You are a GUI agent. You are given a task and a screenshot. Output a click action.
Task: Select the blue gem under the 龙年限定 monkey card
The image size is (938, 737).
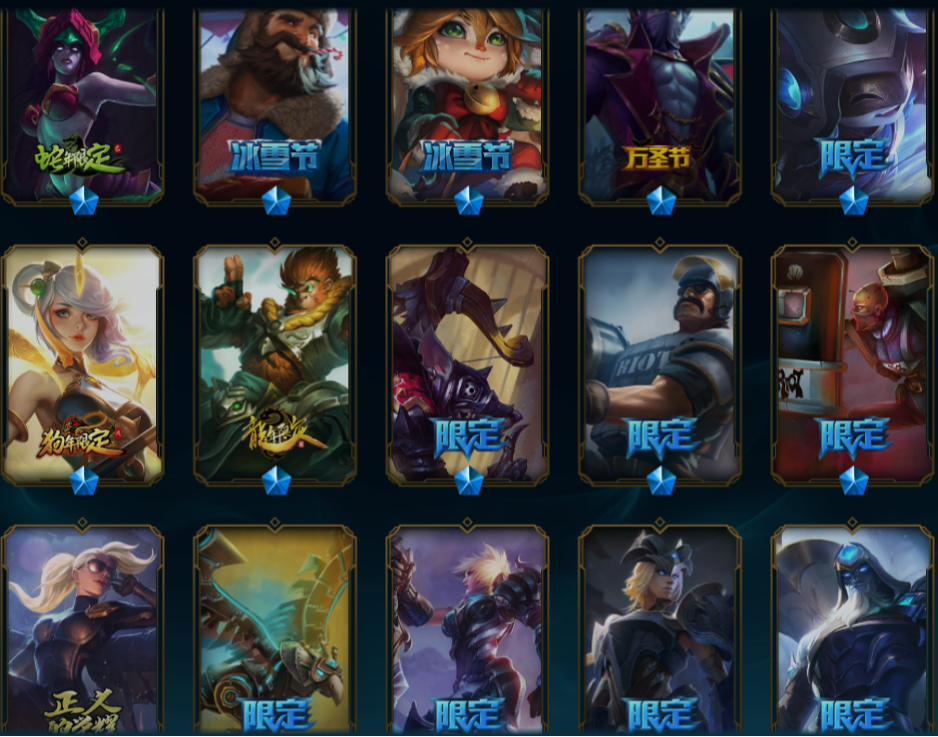(x=276, y=481)
